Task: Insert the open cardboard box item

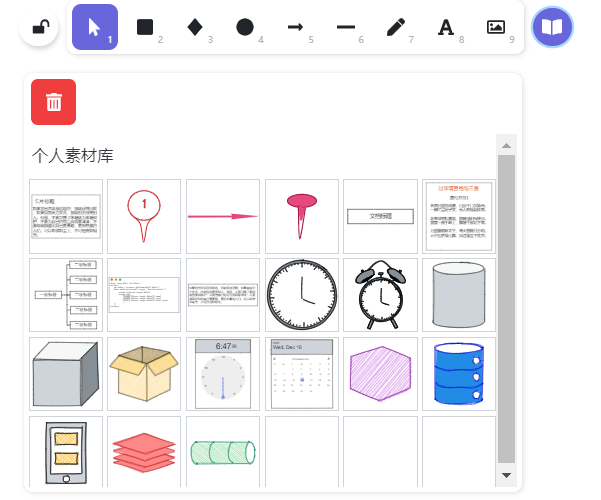Action: (x=144, y=374)
